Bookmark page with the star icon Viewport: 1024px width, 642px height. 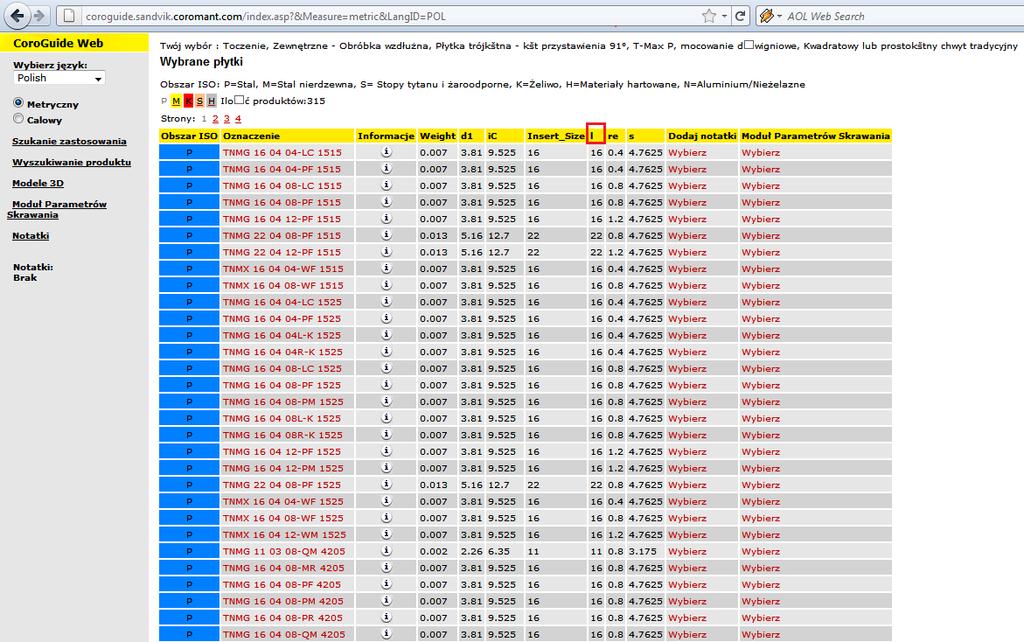[709, 16]
